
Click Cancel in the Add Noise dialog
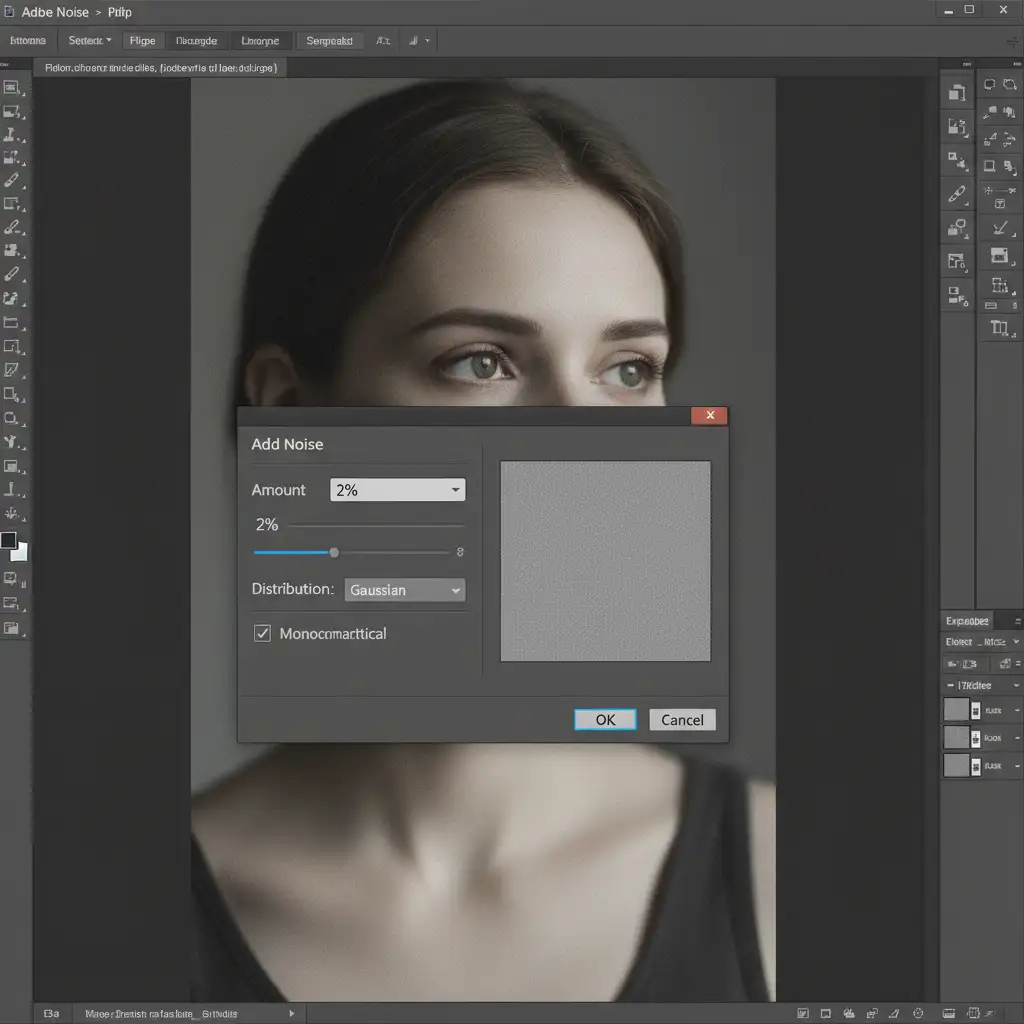(682, 720)
